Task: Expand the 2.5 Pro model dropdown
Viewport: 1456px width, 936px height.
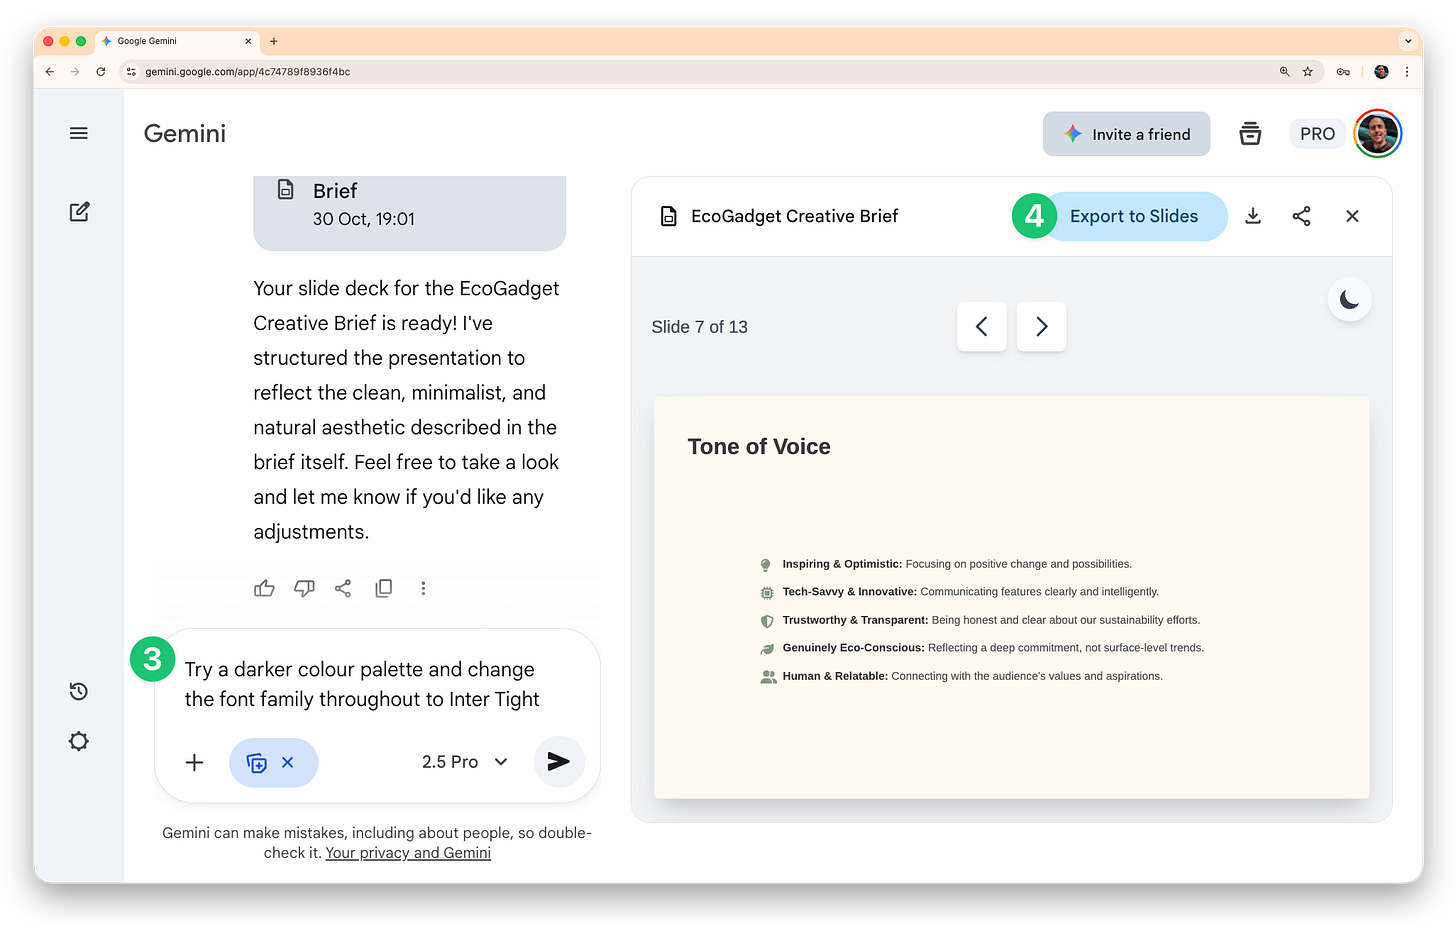Action: pyautogui.click(x=465, y=762)
